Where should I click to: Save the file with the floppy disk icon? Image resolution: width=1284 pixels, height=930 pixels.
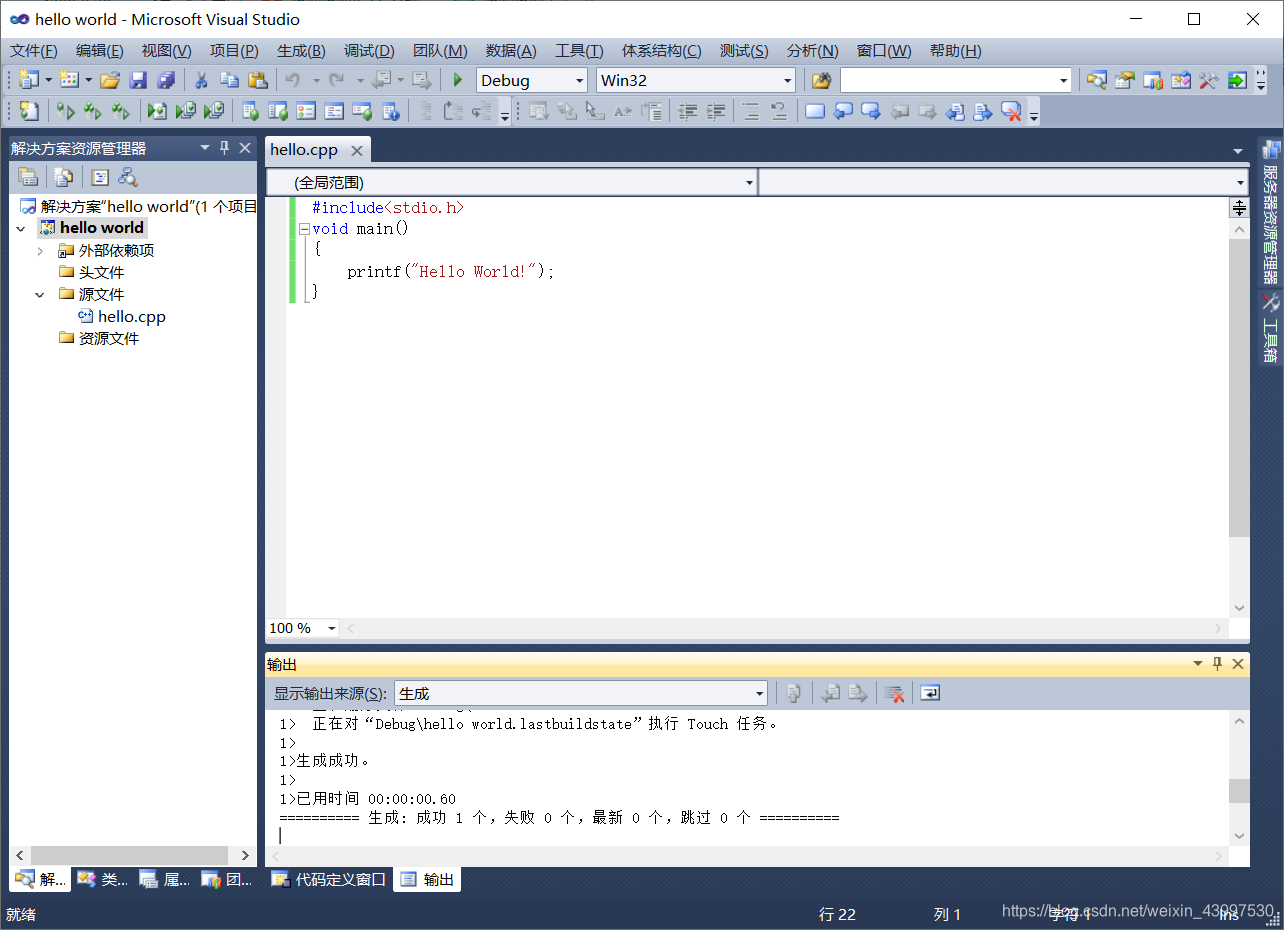(x=138, y=81)
